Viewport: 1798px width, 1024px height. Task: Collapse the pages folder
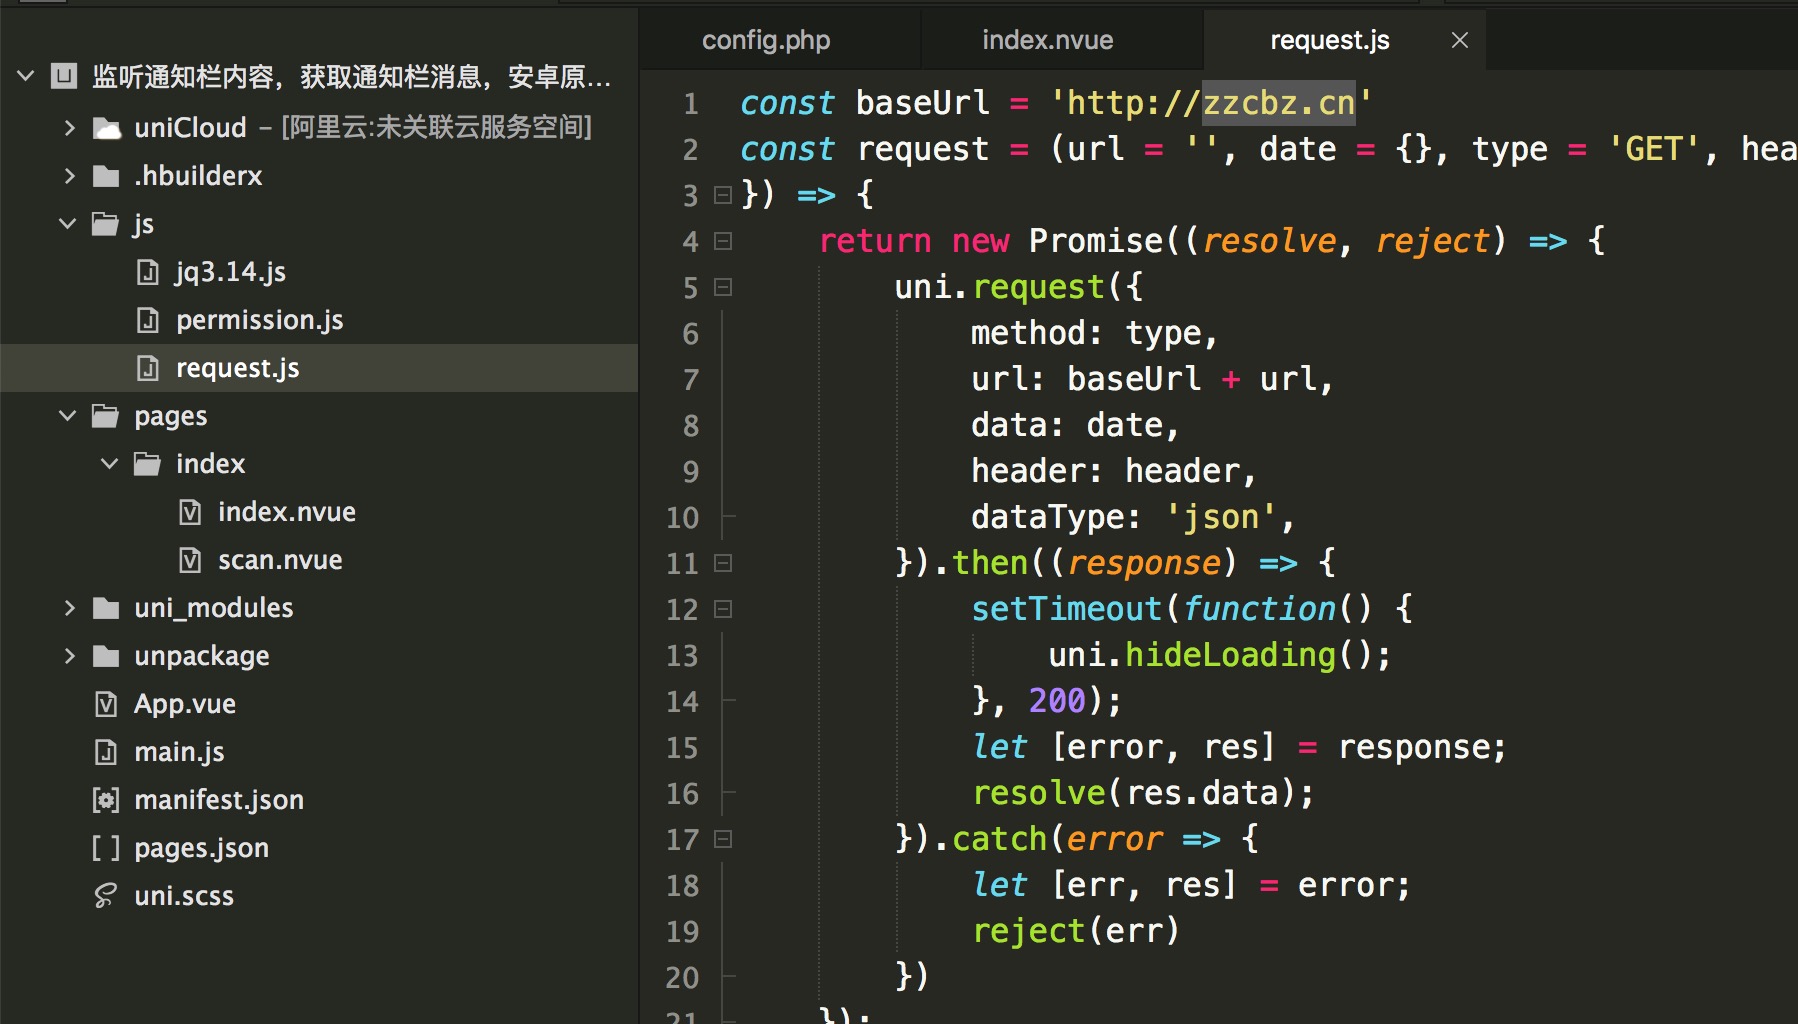click(68, 416)
